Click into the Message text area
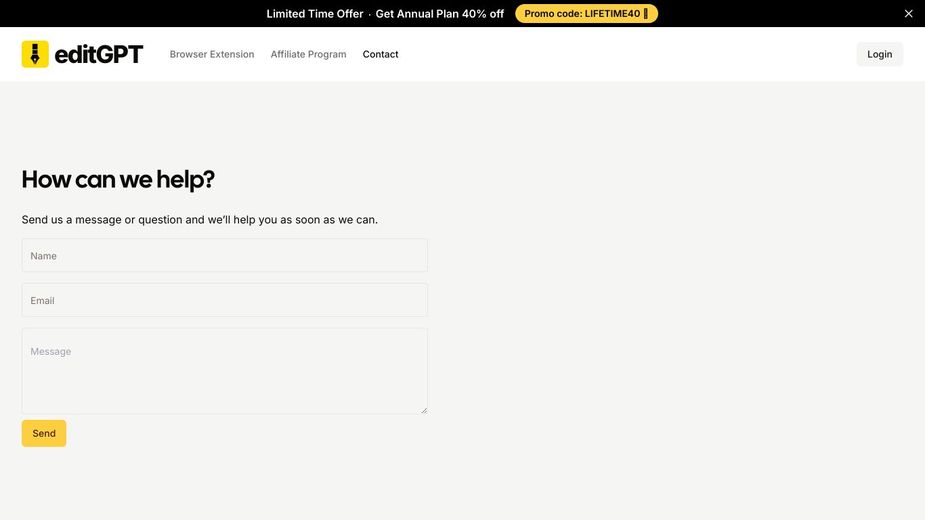 (225, 371)
